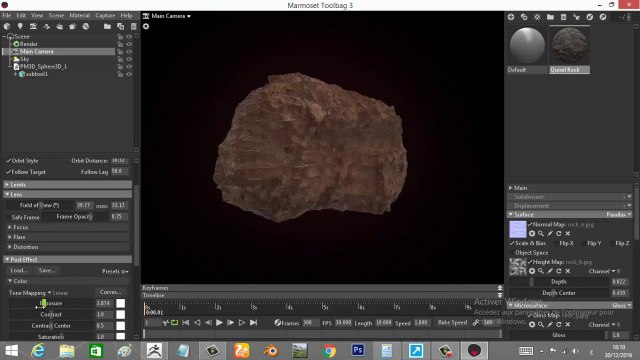Open Normal Map texture settings gear
This screenshot has width=640, height=360.
[x=532, y=233]
